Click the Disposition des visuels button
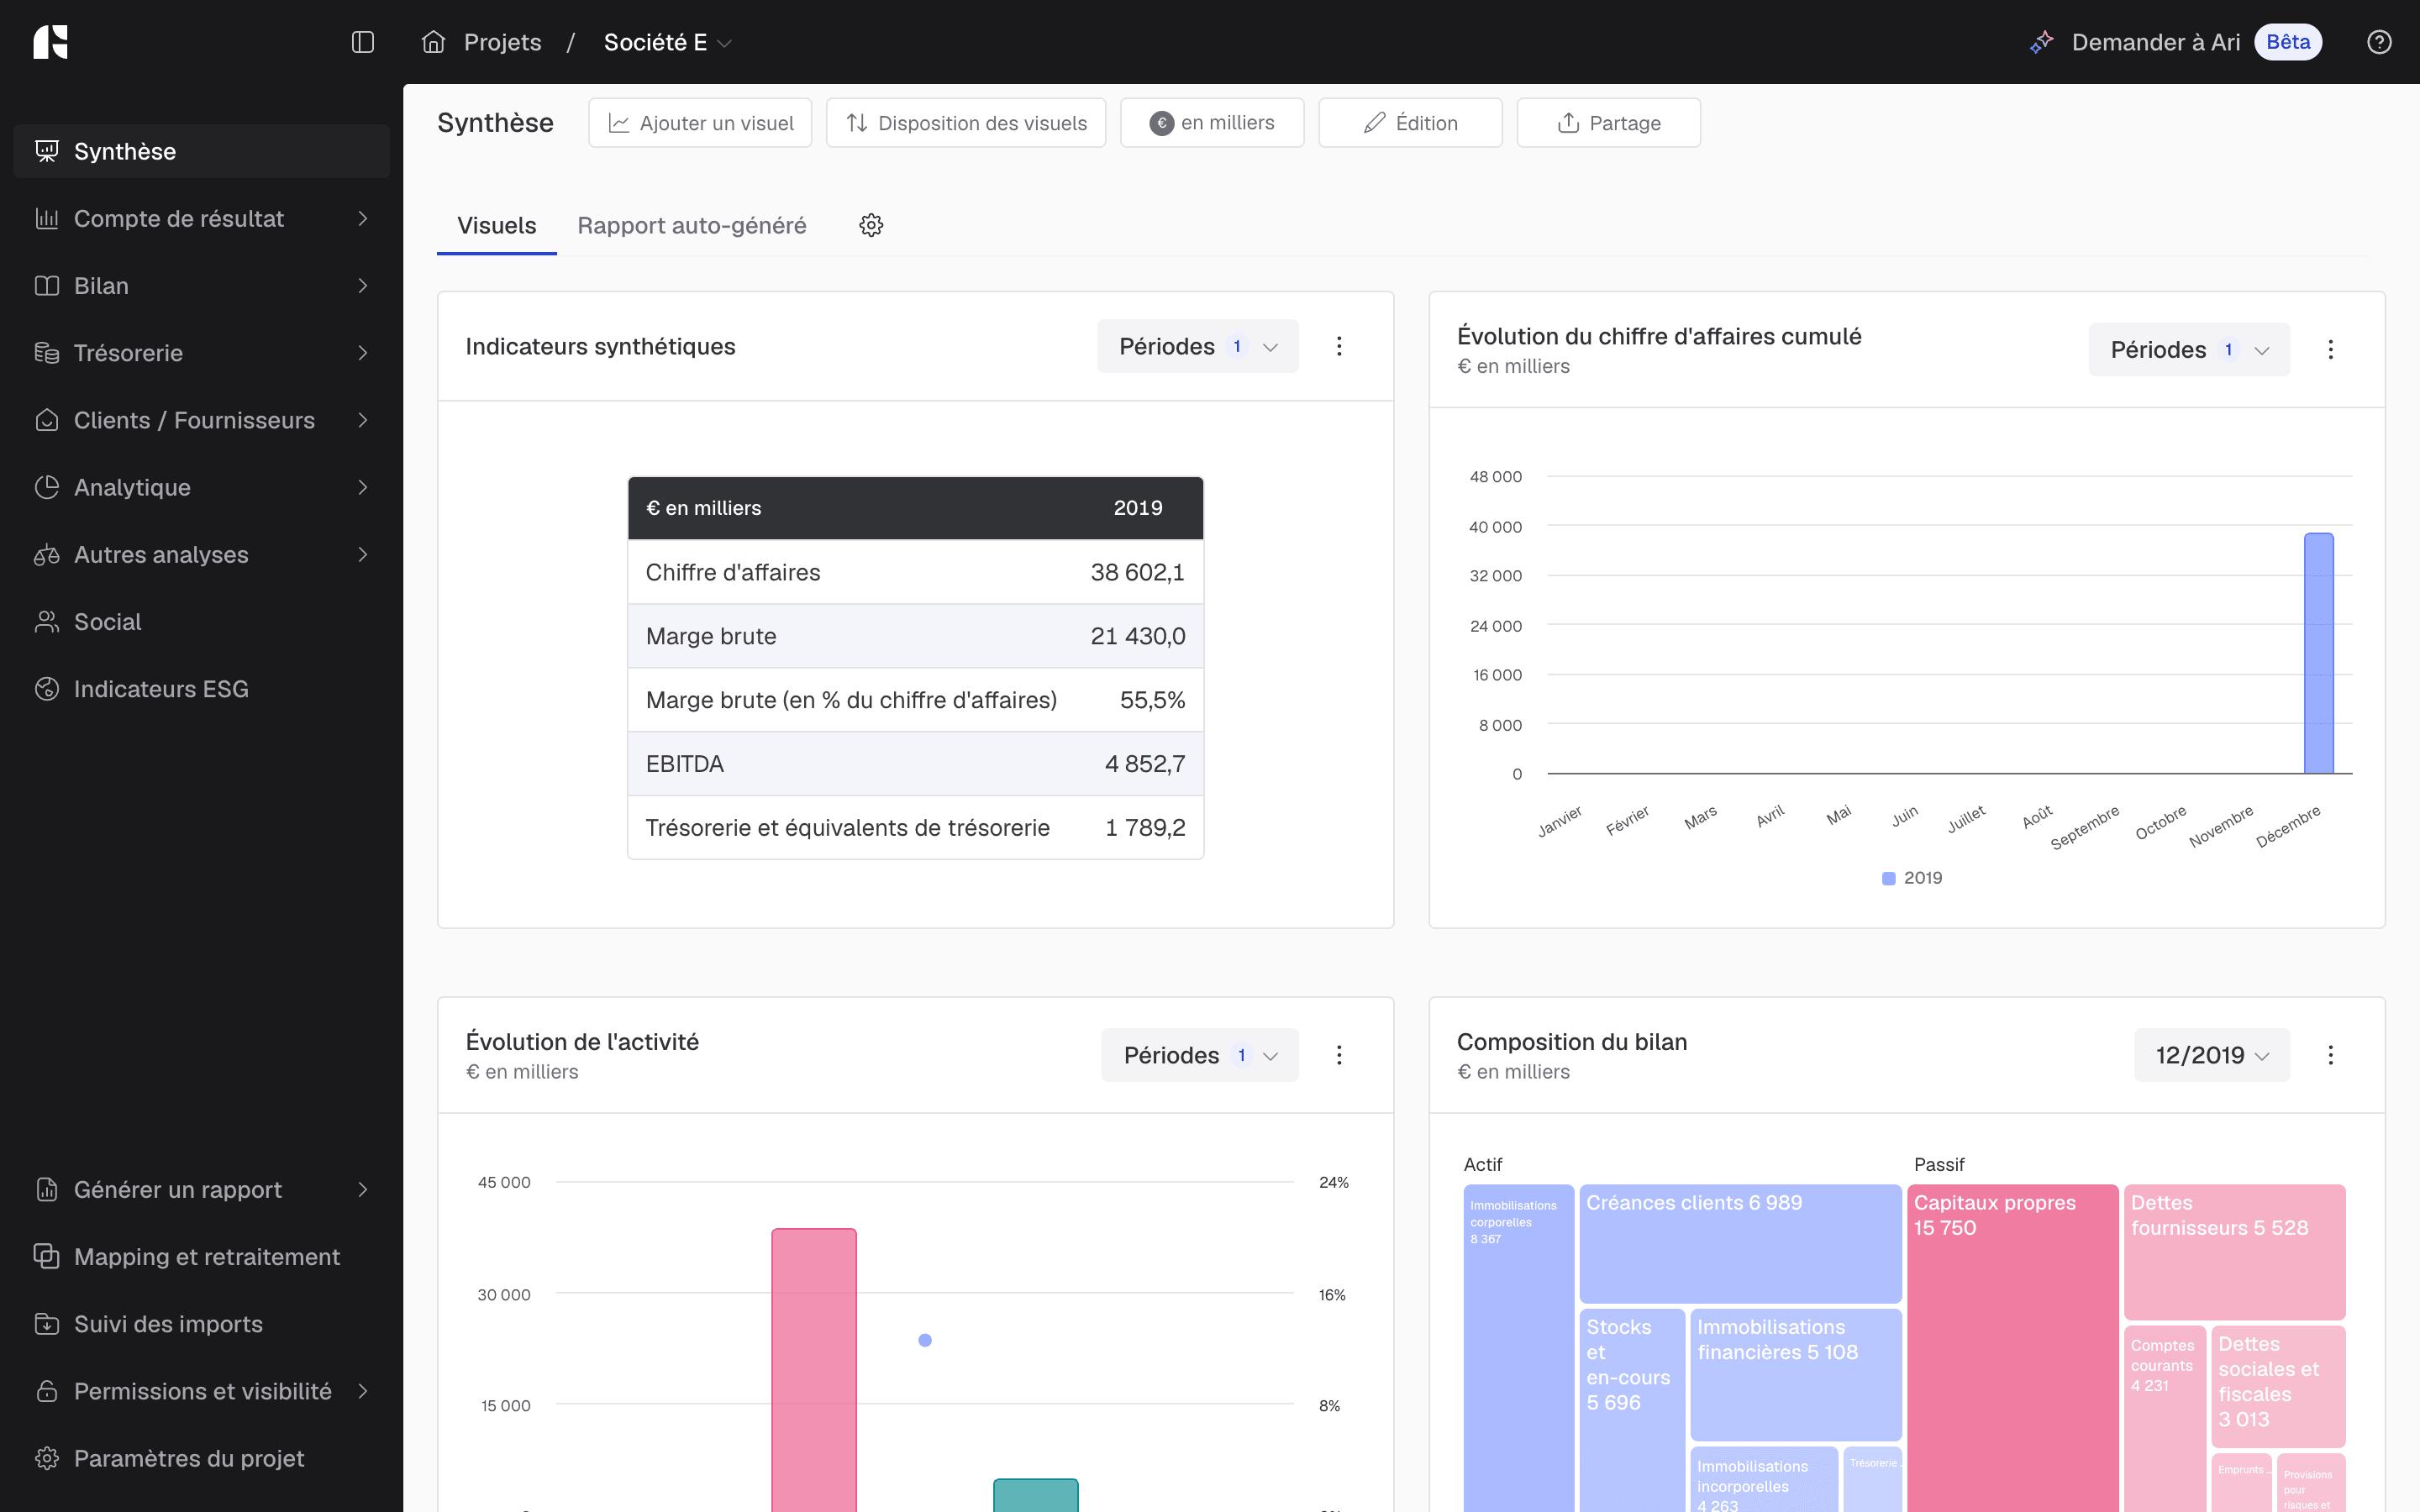Image resolution: width=2420 pixels, height=1512 pixels. click(x=966, y=123)
